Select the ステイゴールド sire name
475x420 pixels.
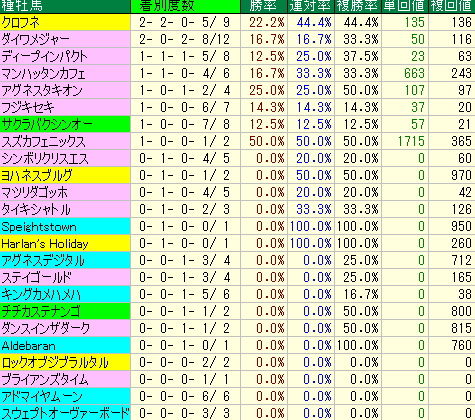point(37,277)
